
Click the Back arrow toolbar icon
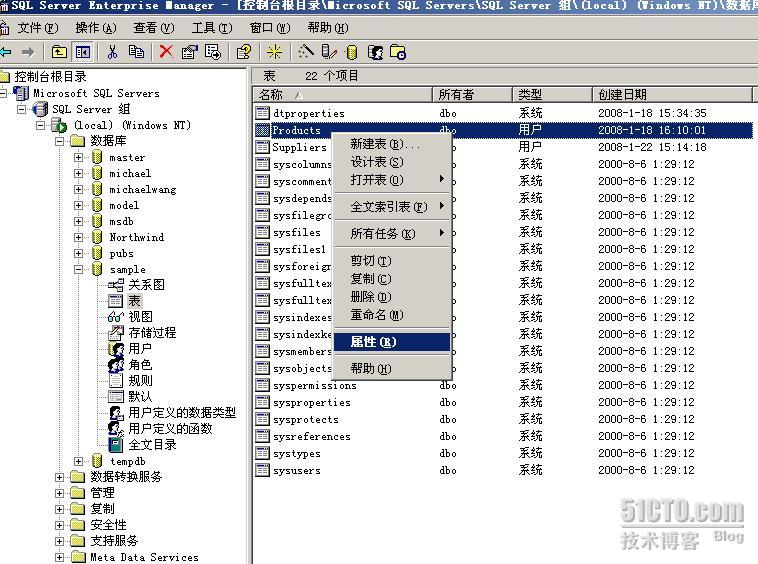(x=6, y=52)
